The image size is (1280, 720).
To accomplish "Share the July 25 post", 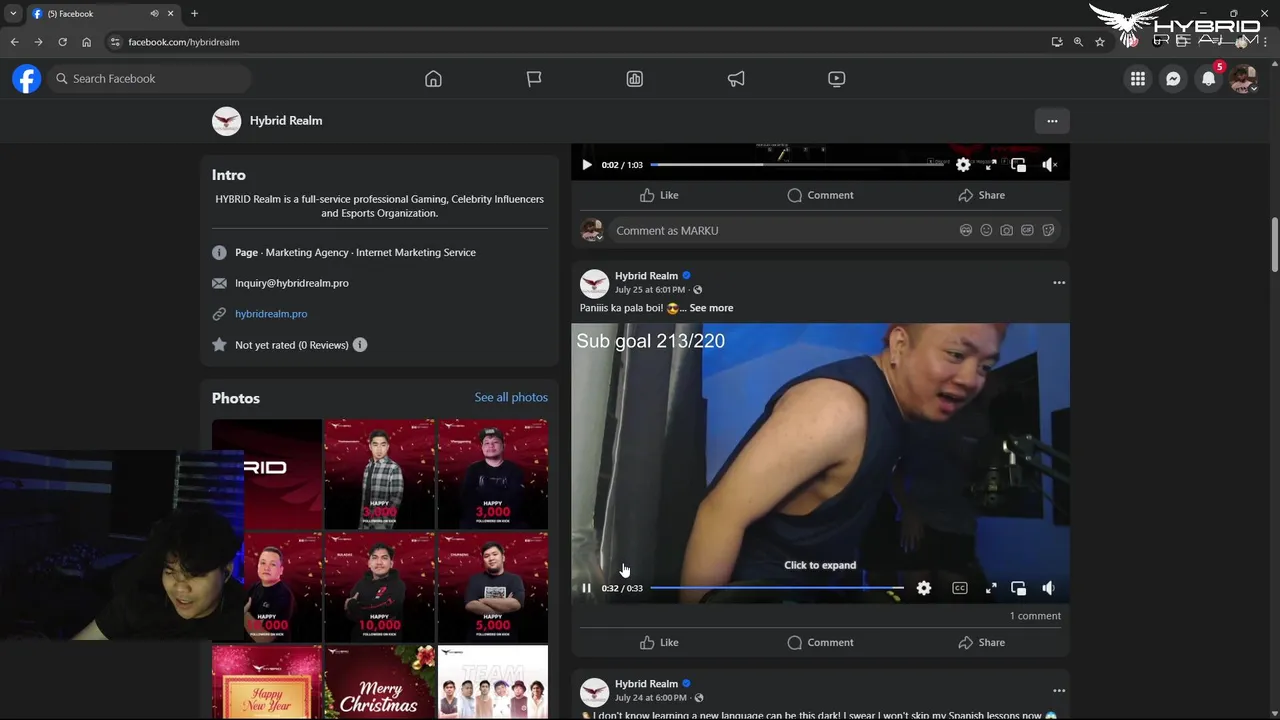I will (x=981, y=643).
